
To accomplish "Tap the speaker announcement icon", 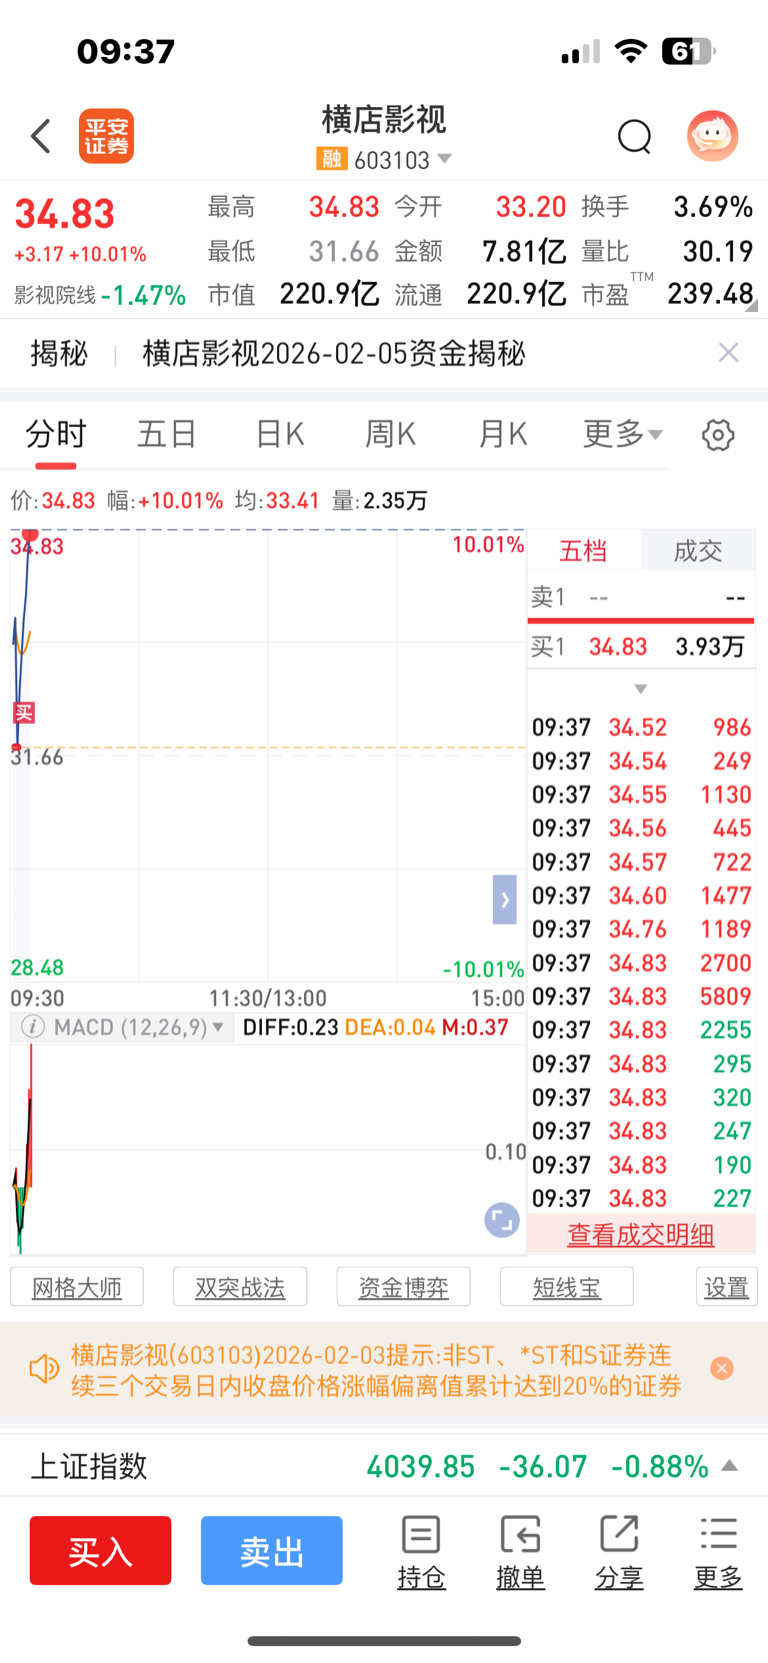I will tap(43, 1369).
